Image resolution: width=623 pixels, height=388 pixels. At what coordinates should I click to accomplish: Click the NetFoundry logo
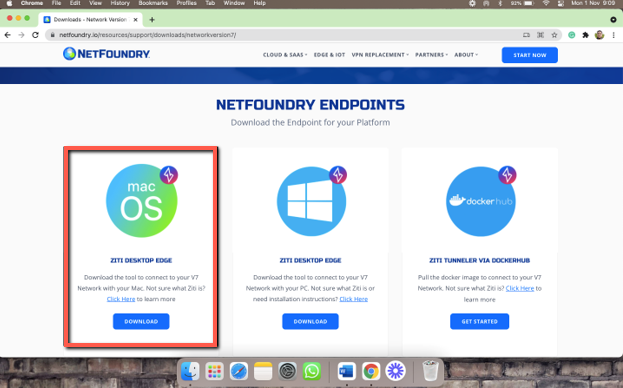(106, 54)
